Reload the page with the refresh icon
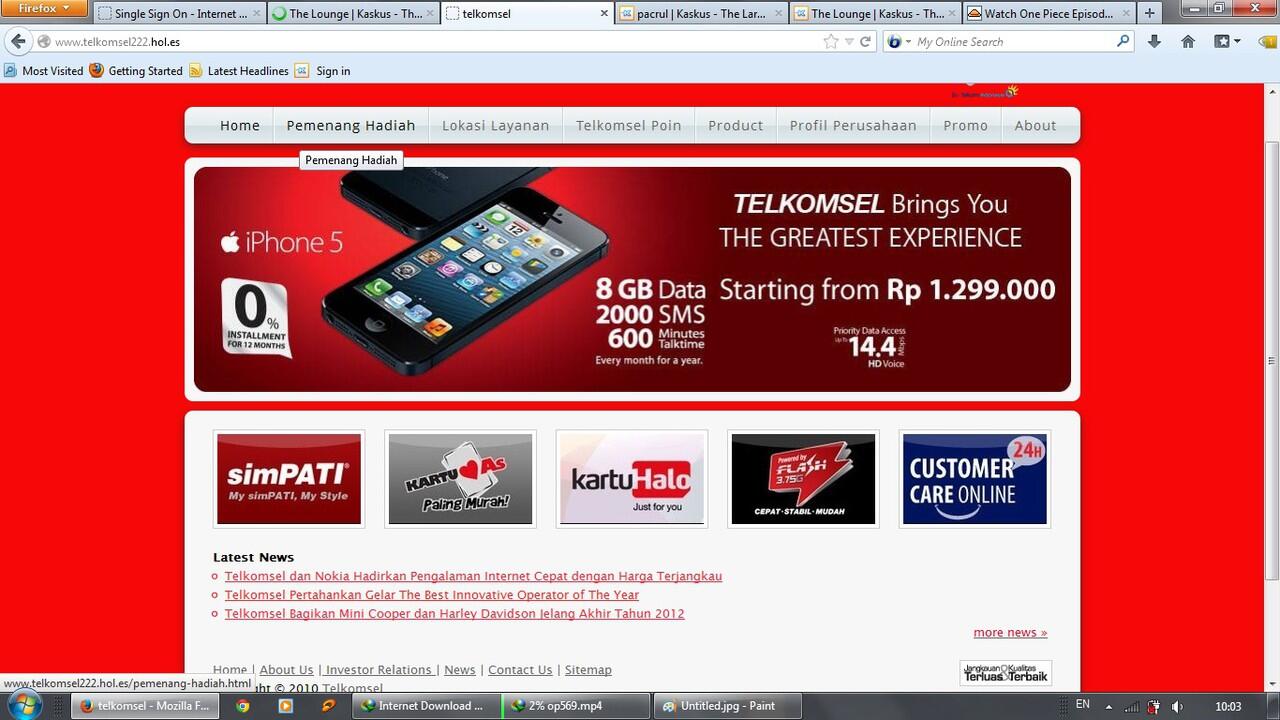 (866, 42)
